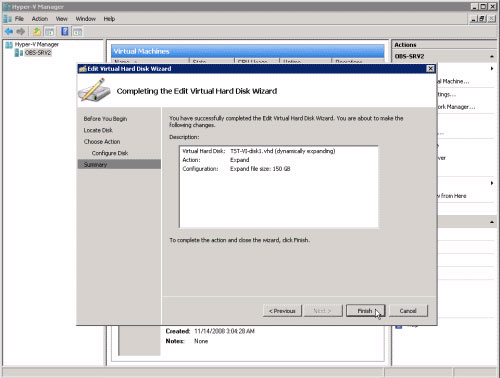Click the Virtual Machines header
This screenshot has width=500, height=378.
point(248,51)
